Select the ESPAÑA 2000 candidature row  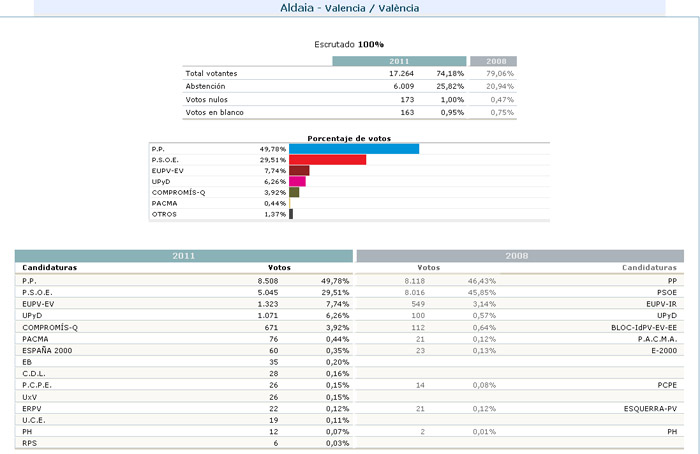pyautogui.click(x=184, y=350)
